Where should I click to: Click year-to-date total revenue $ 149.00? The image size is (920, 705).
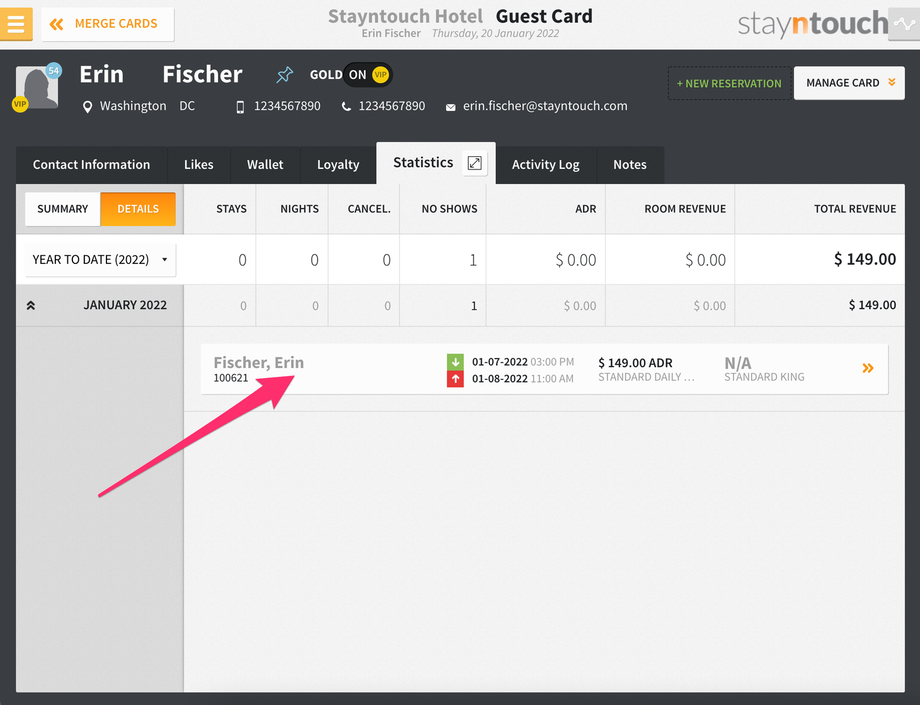pos(865,259)
